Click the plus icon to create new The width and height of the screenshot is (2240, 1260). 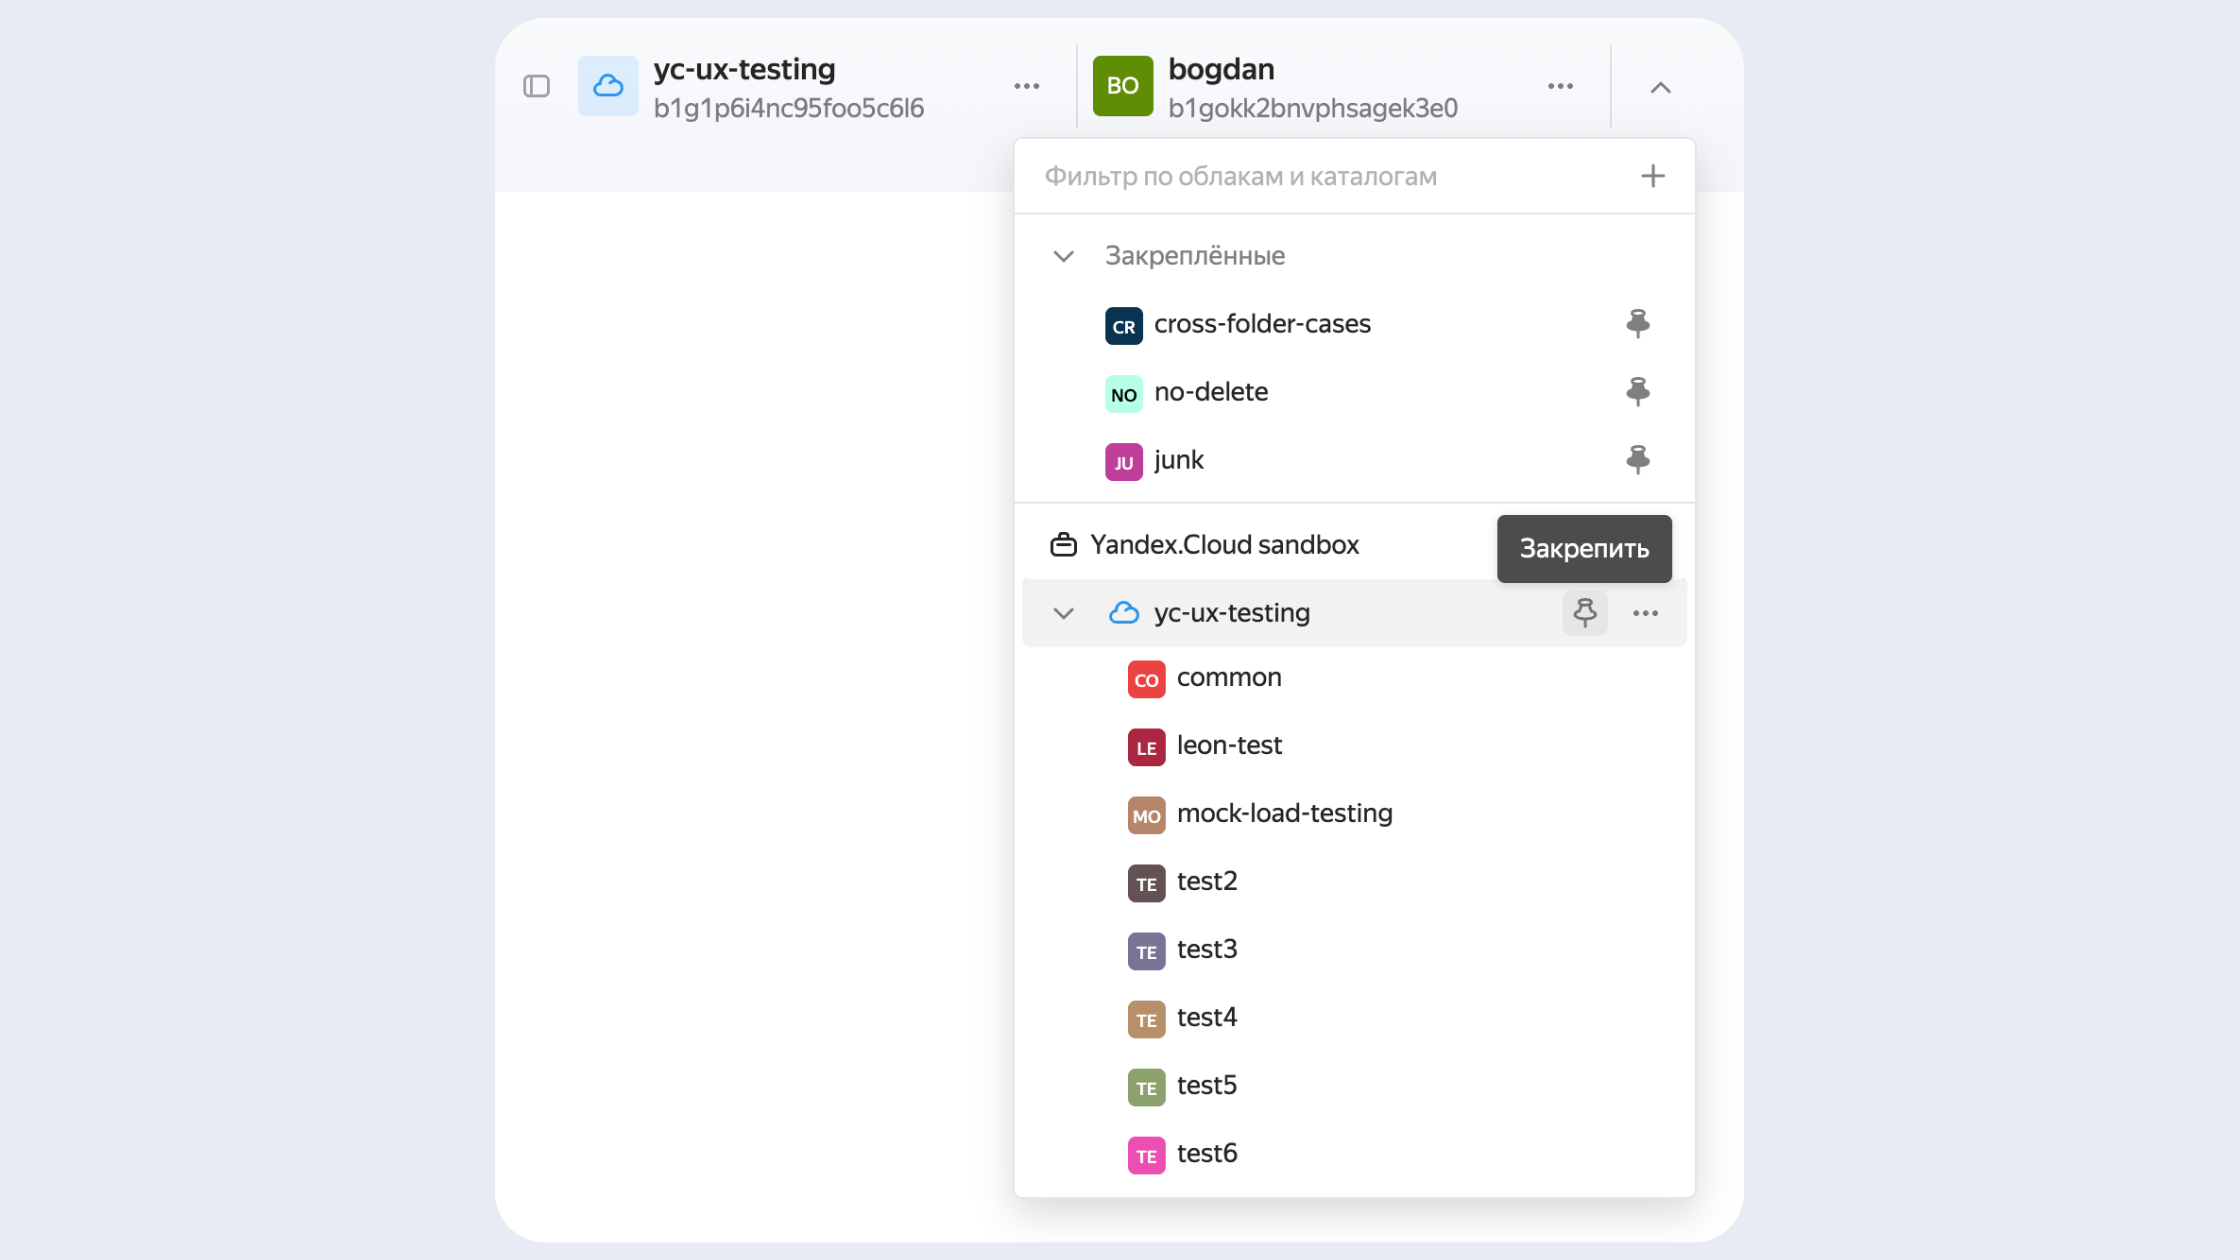pyautogui.click(x=1653, y=176)
